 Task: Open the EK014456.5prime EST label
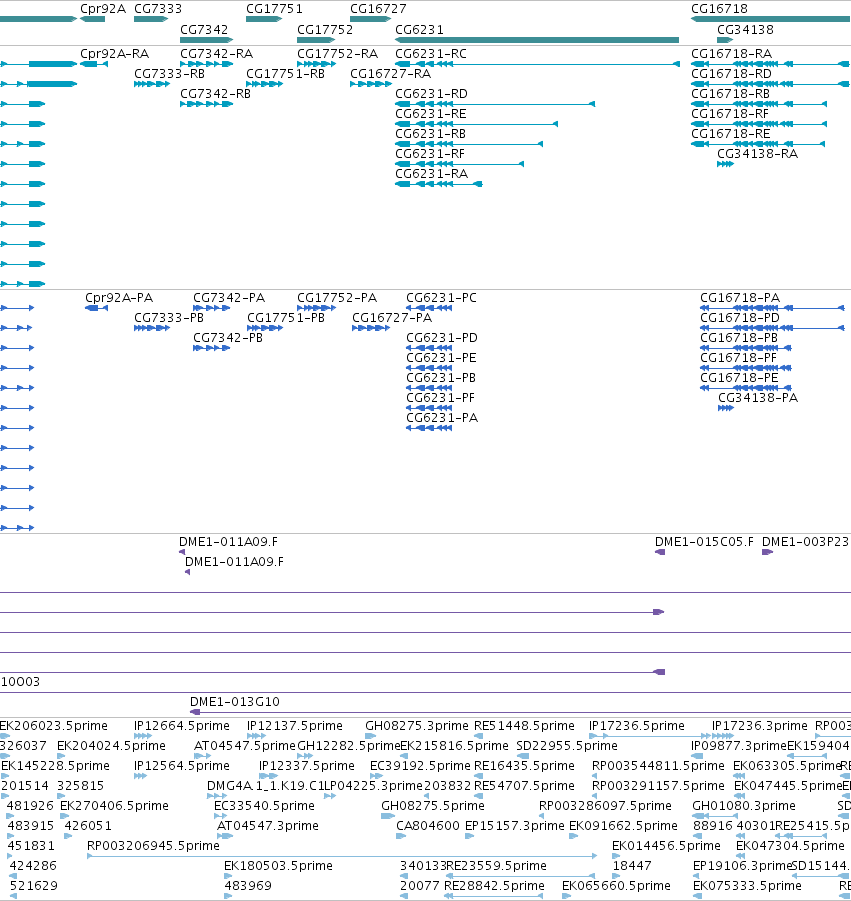666,846
